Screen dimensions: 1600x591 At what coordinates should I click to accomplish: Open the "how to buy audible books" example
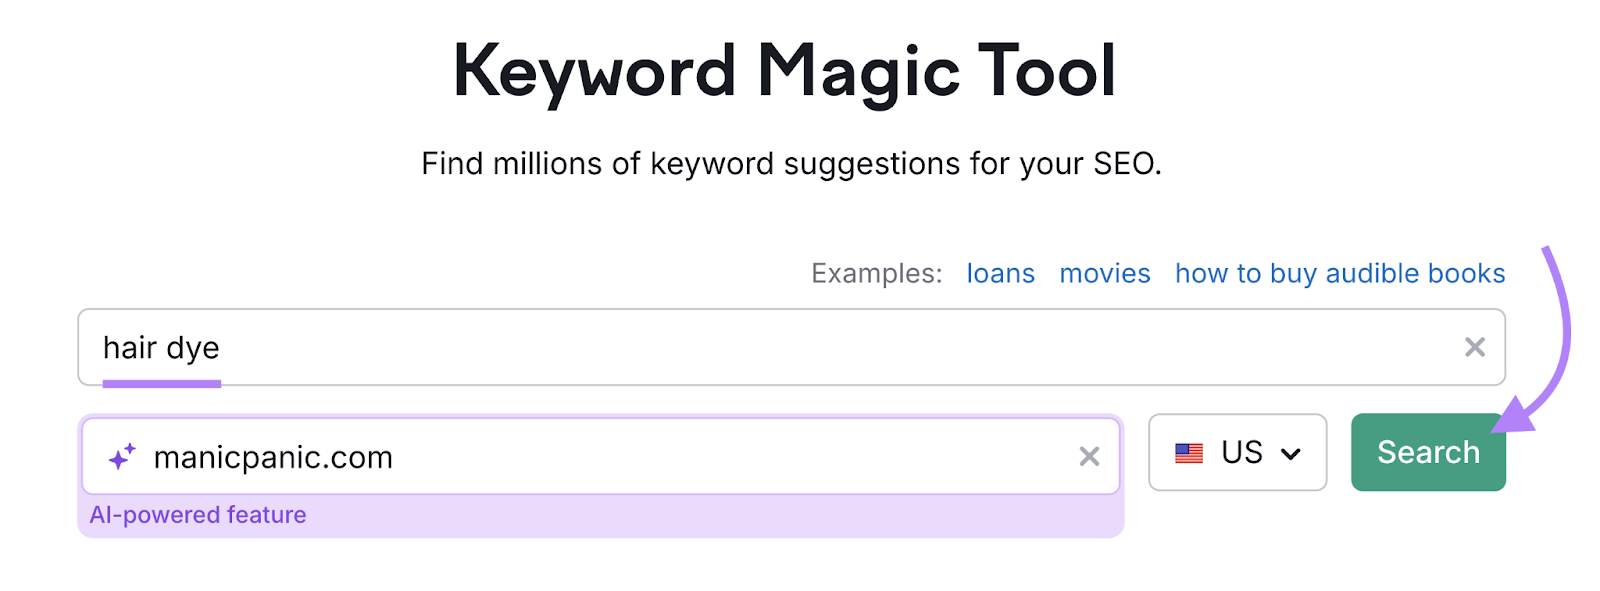[x=1339, y=273]
